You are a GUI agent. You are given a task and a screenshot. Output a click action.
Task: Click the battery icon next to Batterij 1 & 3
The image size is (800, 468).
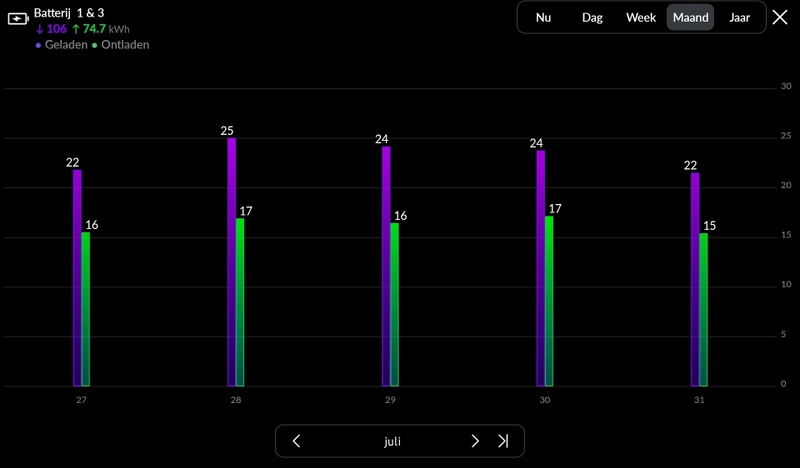18,19
